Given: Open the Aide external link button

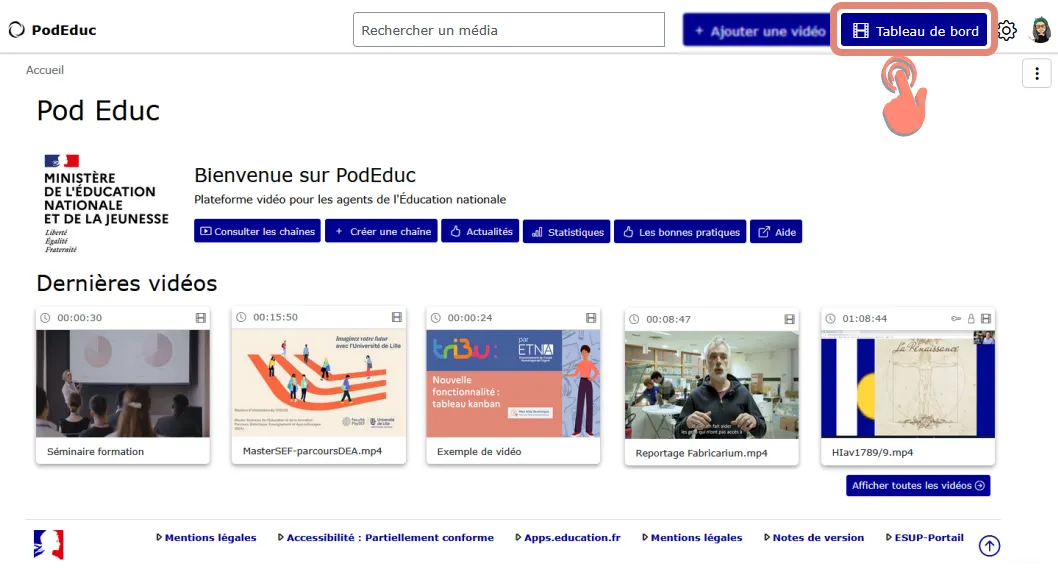Looking at the screenshot, I should [x=776, y=231].
